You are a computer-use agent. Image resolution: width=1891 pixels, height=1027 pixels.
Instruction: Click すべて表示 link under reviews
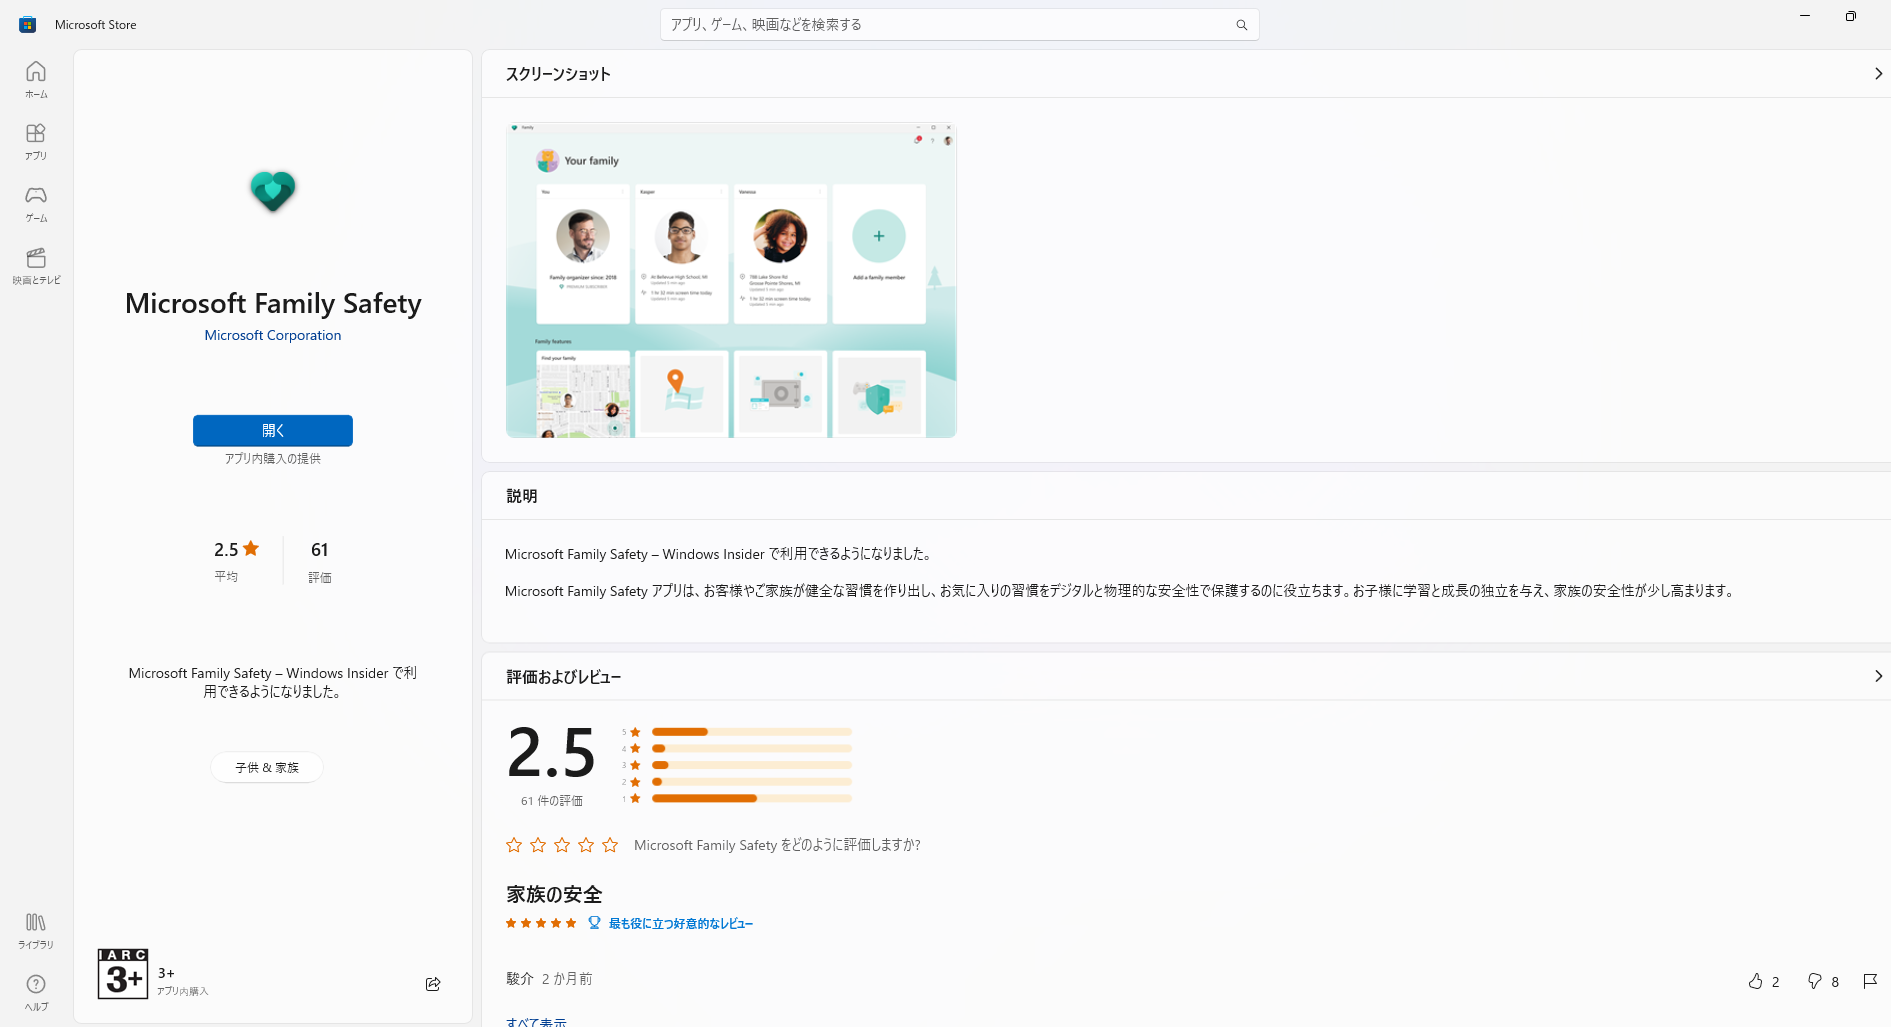(536, 1021)
